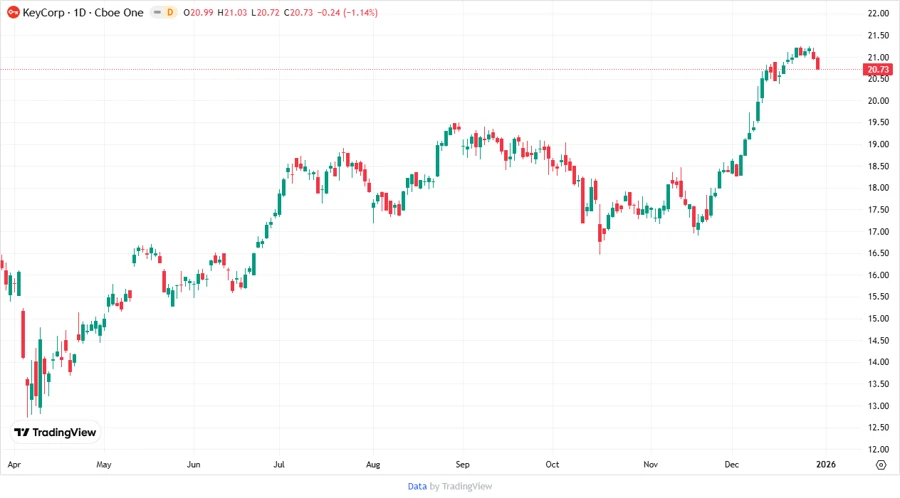900x498 pixels.
Task: Click the May label on time axis
Action: (104, 464)
